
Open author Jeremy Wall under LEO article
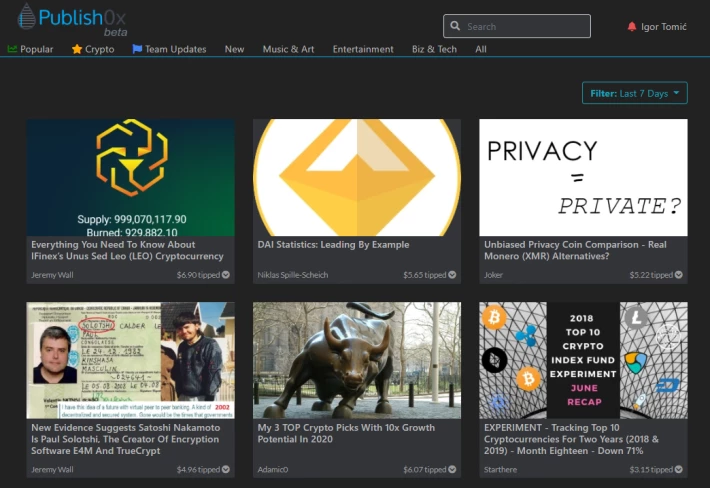tap(52, 275)
